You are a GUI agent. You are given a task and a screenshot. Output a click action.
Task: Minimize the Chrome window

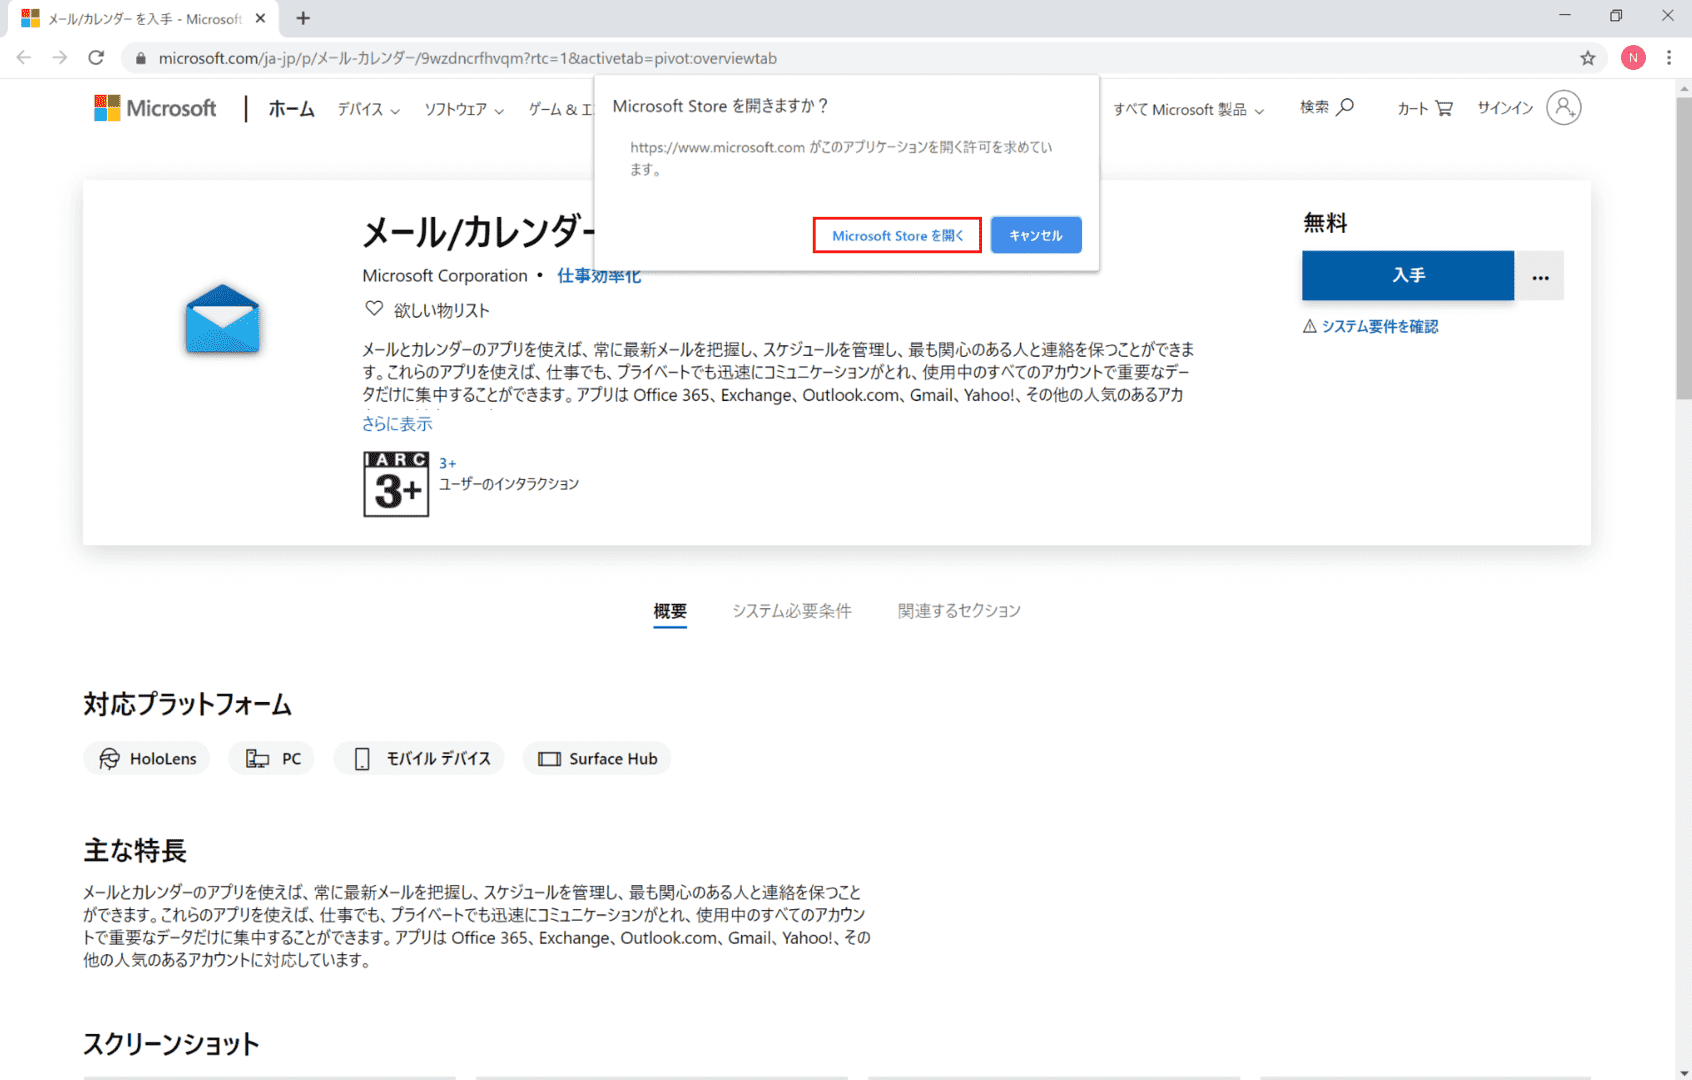click(1565, 16)
